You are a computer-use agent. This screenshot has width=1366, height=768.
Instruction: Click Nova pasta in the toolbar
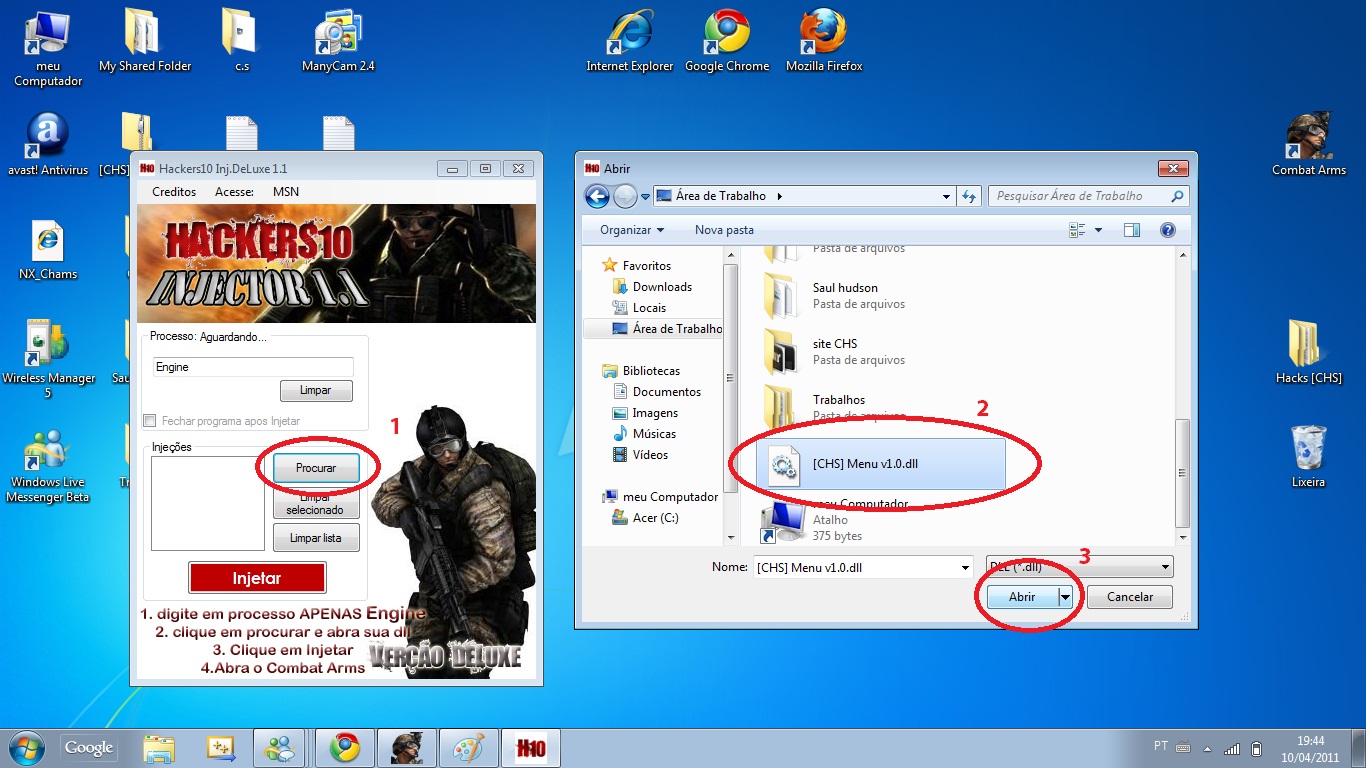pyautogui.click(x=724, y=230)
